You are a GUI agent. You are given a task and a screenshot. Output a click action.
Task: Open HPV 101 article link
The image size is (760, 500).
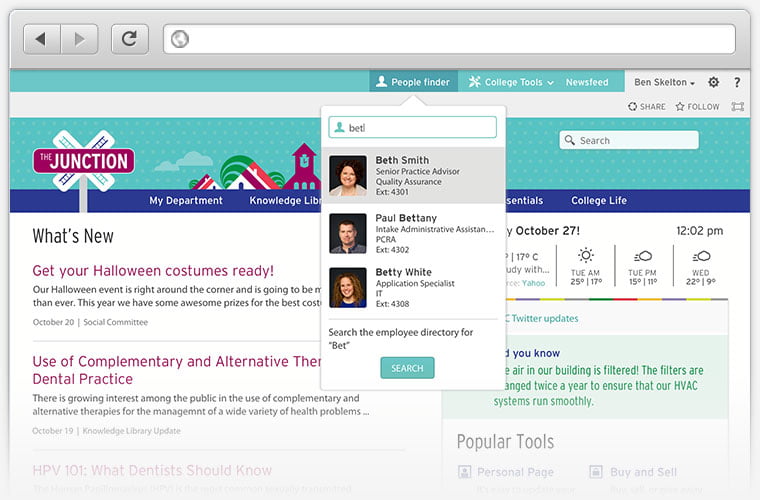152,470
